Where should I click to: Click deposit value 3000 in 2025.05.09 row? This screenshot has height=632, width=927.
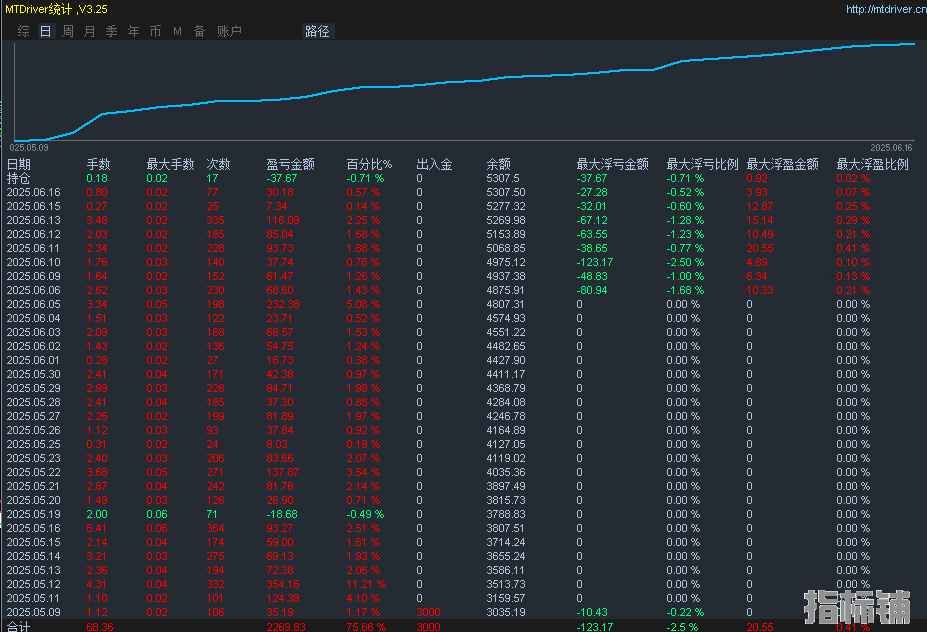click(x=428, y=612)
